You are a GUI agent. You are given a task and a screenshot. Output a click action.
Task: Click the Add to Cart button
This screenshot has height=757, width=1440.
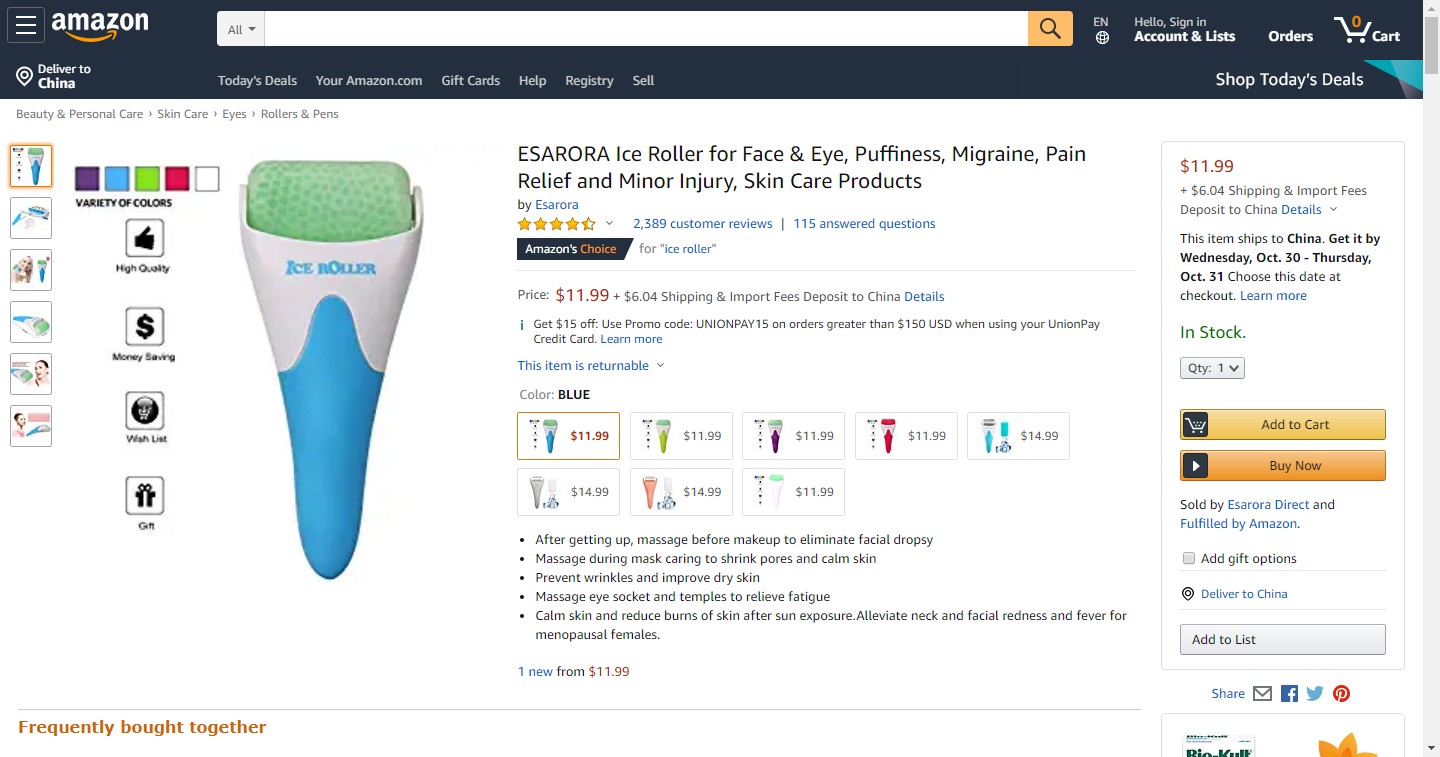click(1283, 424)
